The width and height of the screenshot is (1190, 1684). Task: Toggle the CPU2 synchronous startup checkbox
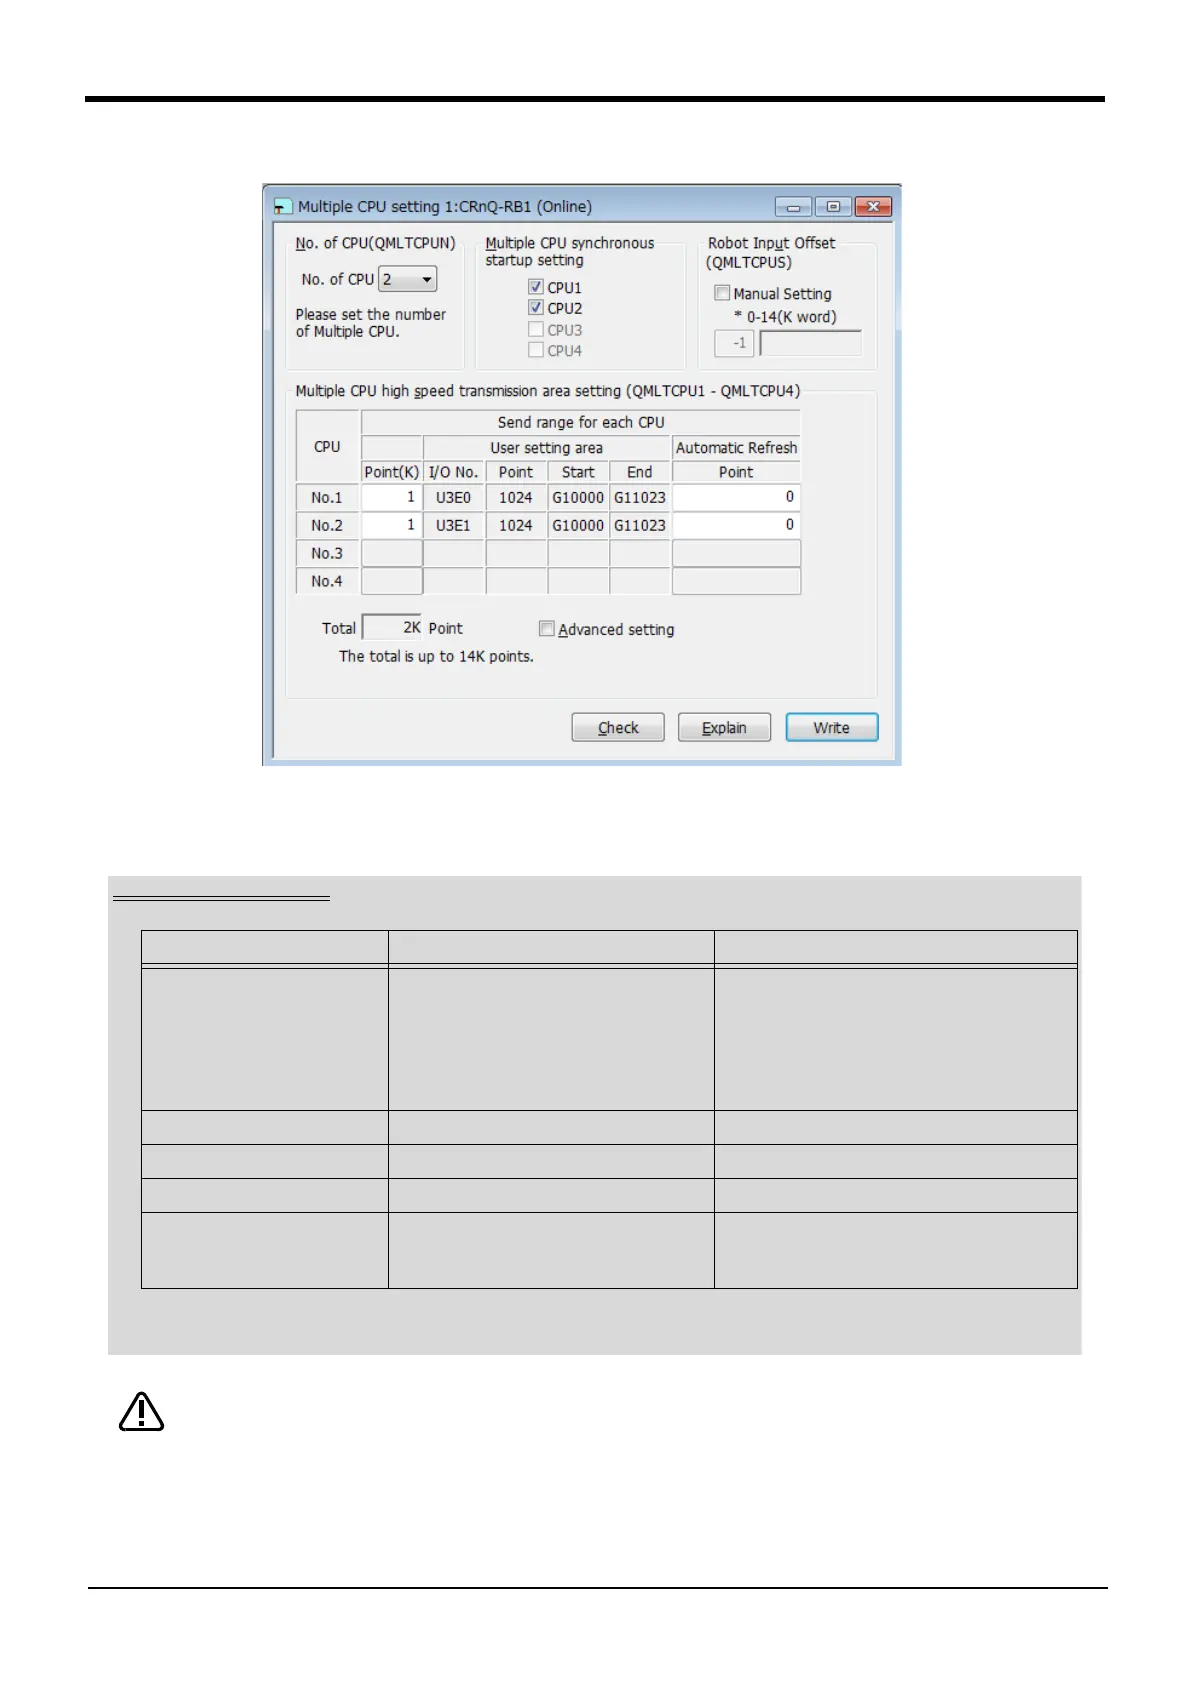tap(536, 308)
